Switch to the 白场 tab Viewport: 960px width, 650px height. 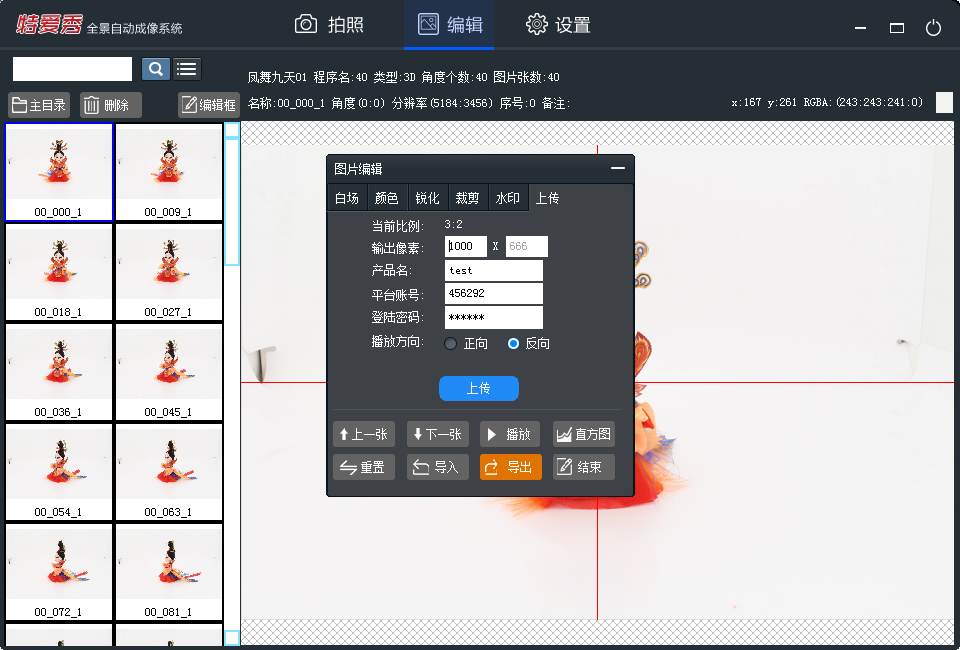347,198
